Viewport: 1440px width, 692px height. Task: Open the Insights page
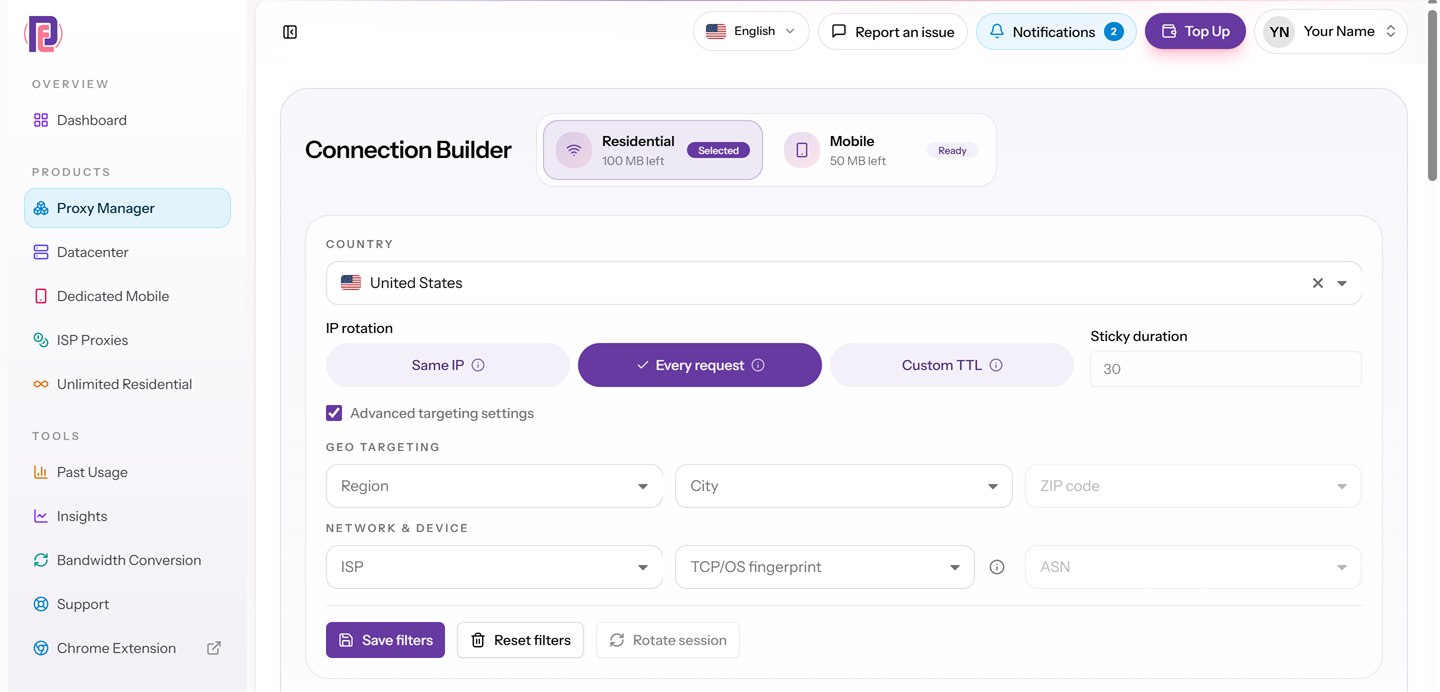[x=127, y=516]
